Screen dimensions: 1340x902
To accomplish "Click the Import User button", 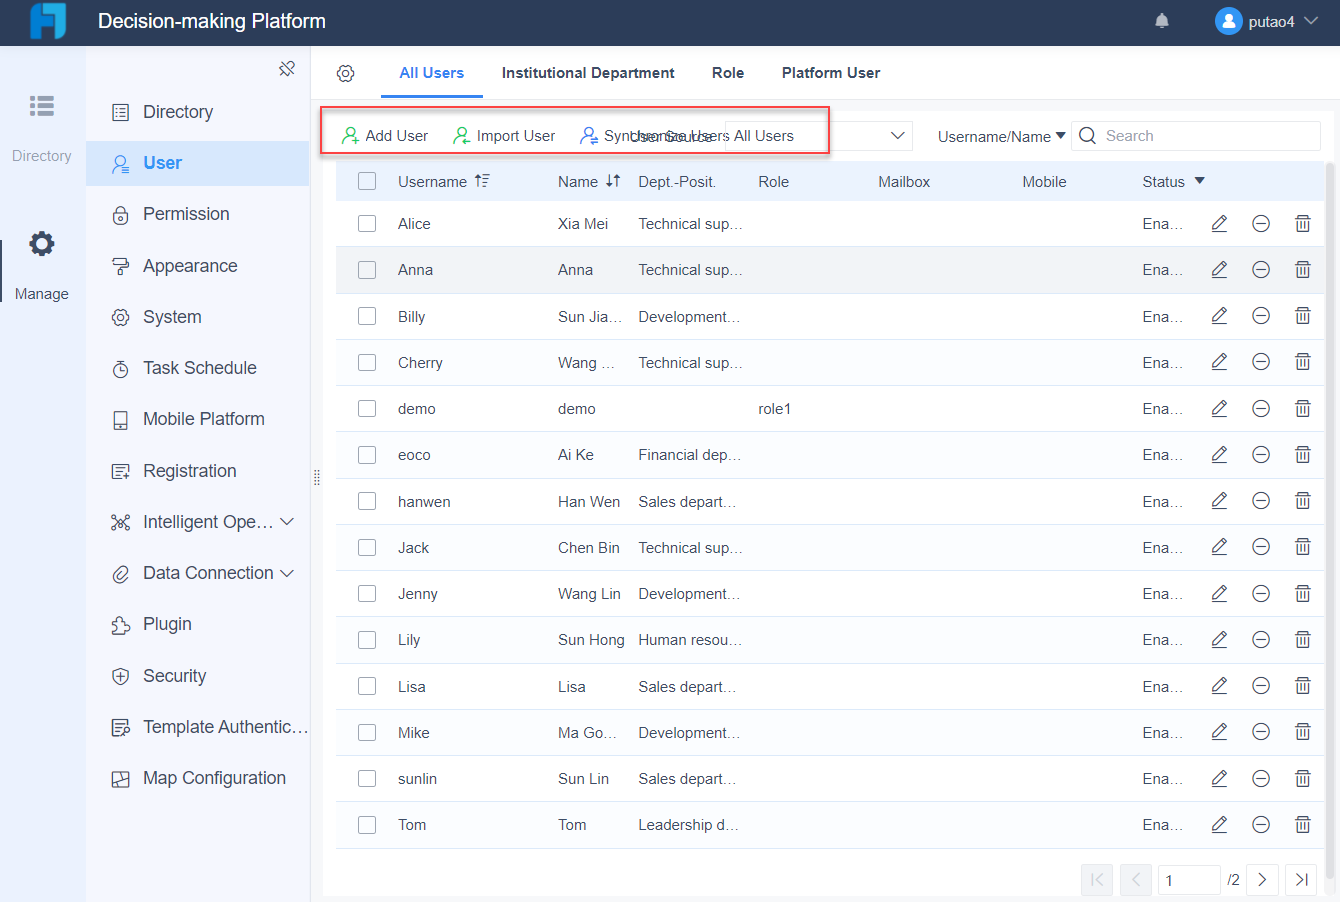I will [x=503, y=135].
